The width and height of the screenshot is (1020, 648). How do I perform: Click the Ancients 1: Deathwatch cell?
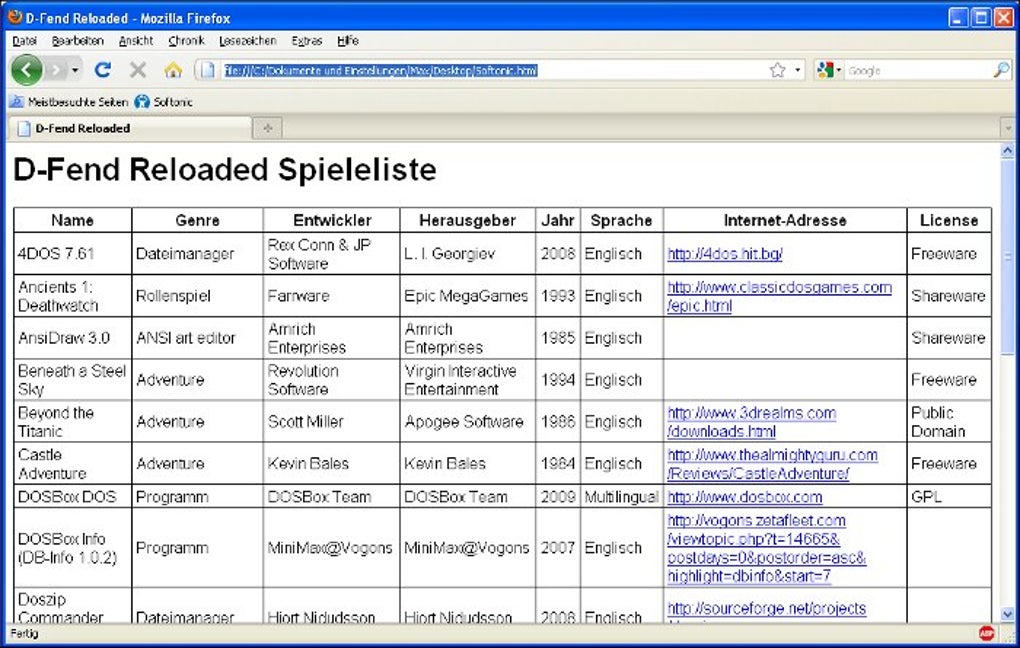[72, 296]
